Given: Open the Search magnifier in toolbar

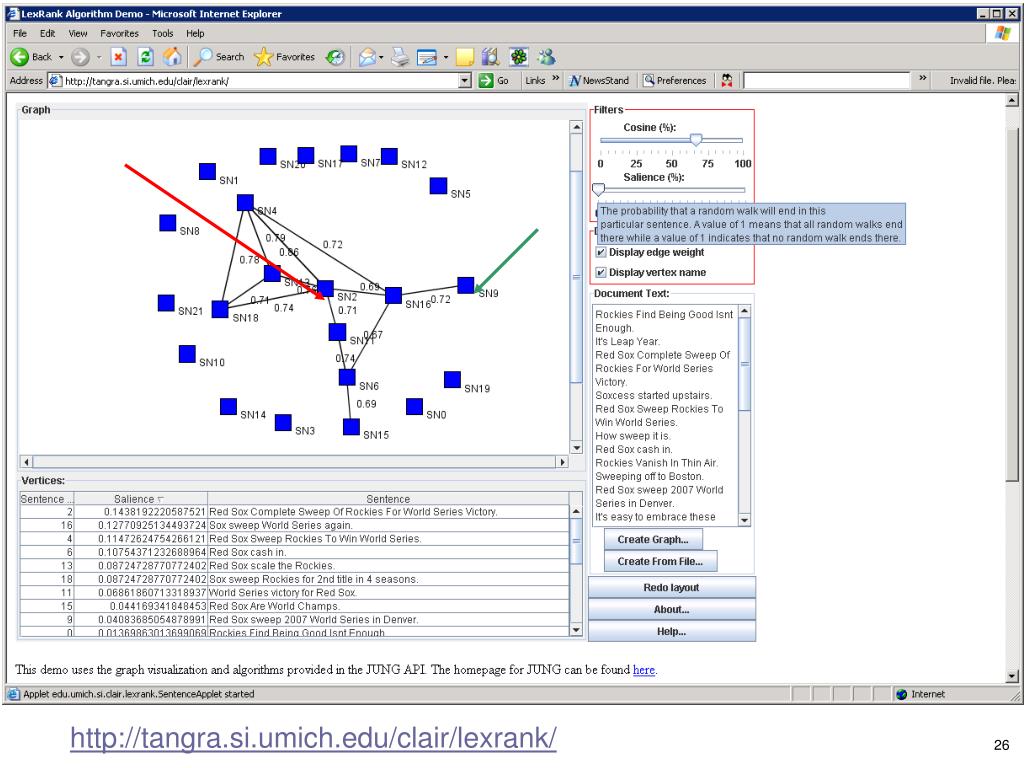Looking at the screenshot, I should click(203, 57).
